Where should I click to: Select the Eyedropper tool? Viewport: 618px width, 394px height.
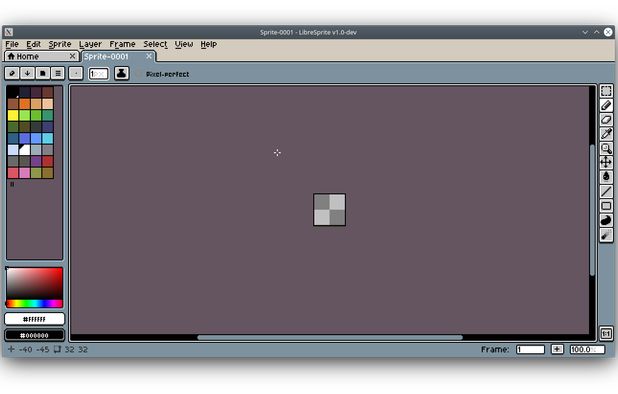point(606,134)
